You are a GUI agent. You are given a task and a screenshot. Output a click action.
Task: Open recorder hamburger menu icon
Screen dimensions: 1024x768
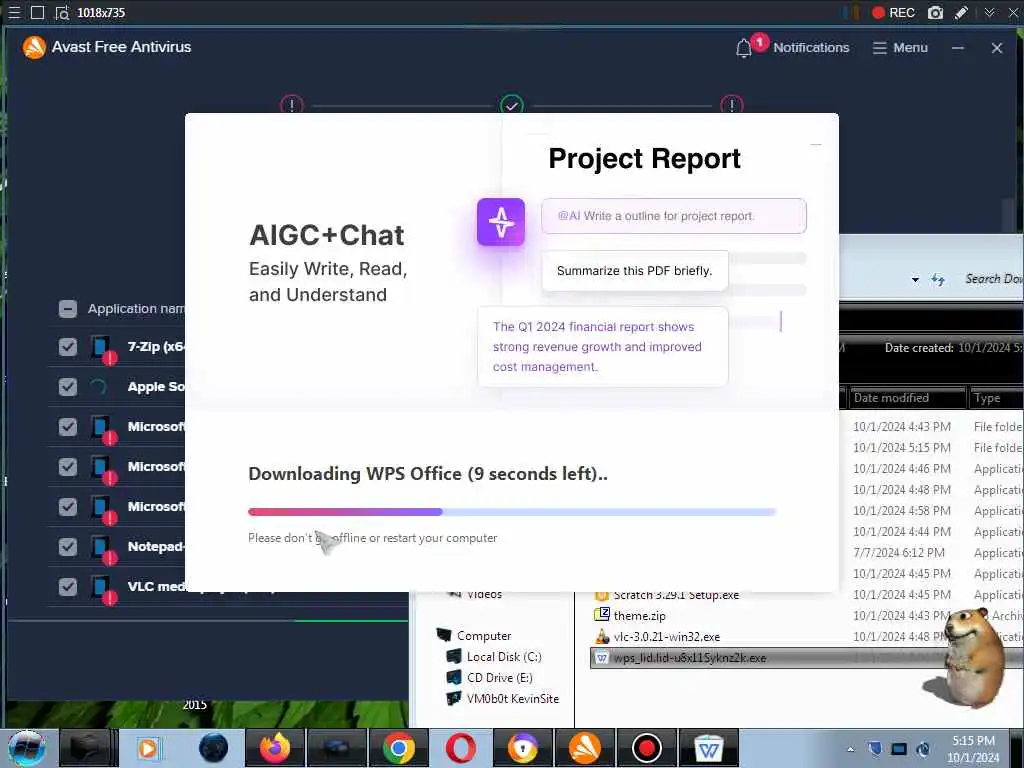point(14,12)
